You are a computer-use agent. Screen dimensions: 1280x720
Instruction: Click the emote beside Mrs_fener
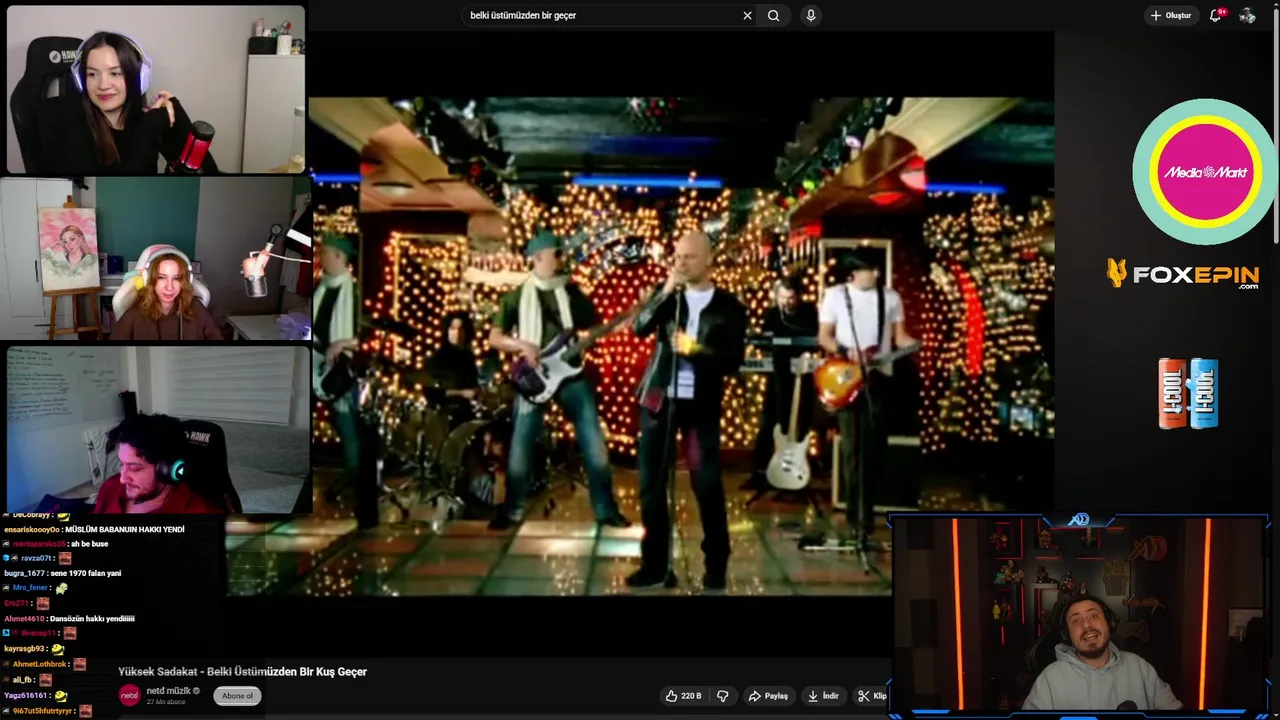tap(61, 588)
